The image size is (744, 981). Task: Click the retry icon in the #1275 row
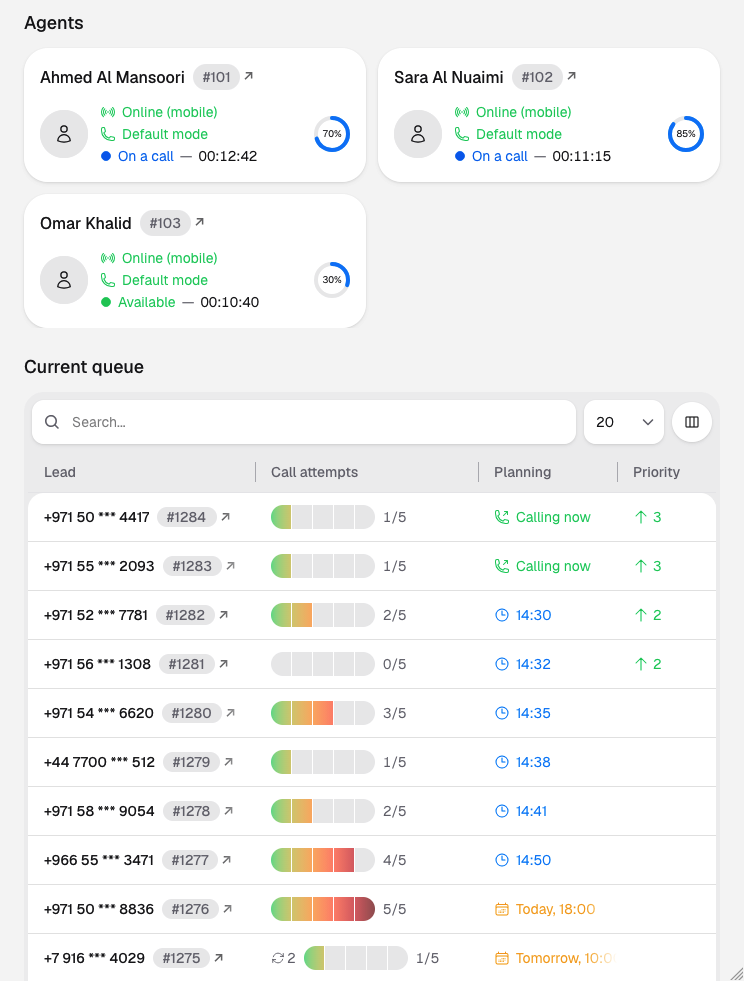[278, 958]
